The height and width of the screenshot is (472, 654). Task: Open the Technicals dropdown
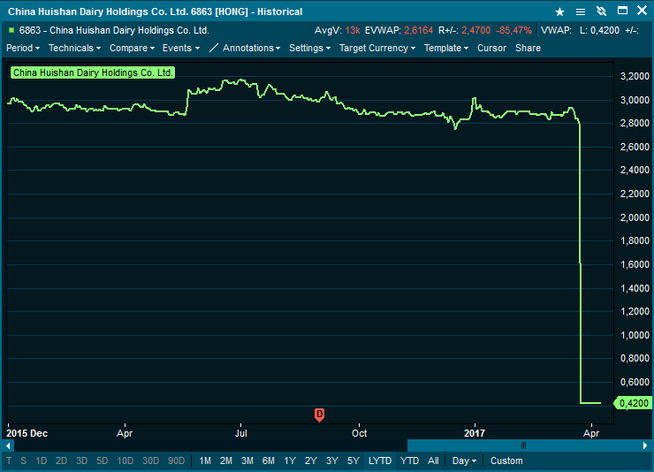(75, 48)
